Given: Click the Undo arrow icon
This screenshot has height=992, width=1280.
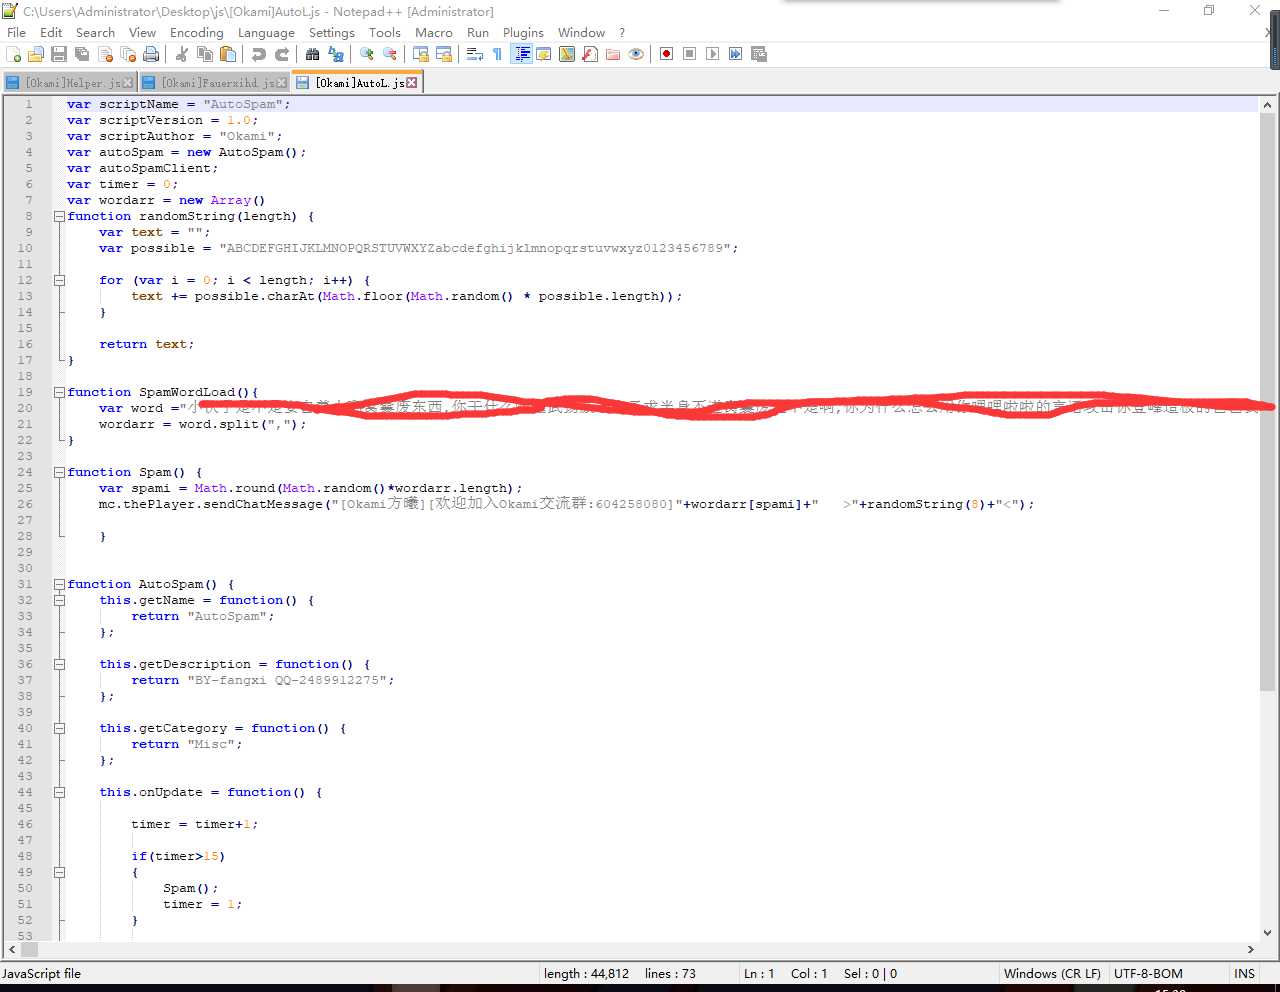Looking at the screenshot, I should [259, 54].
